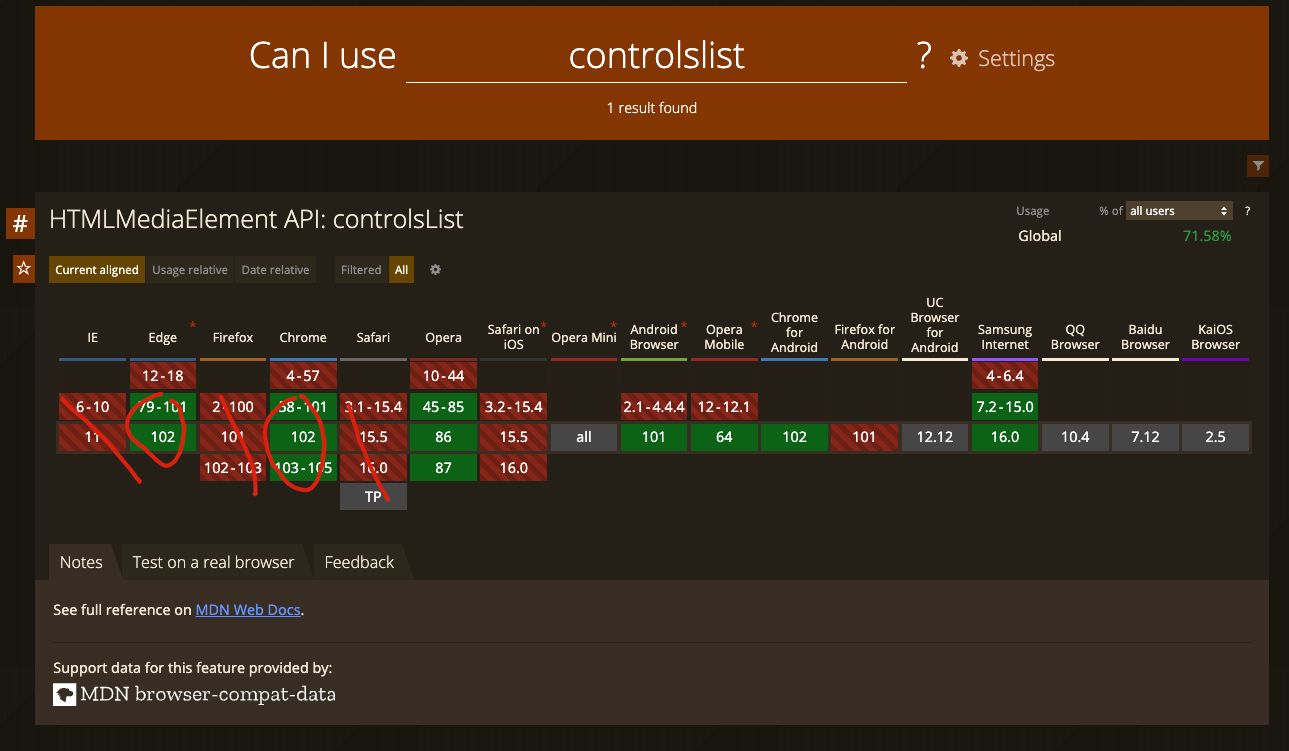The image size is (1289, 751).
Task: Switch to Current aligned view
Action: [x=97, y=270]
